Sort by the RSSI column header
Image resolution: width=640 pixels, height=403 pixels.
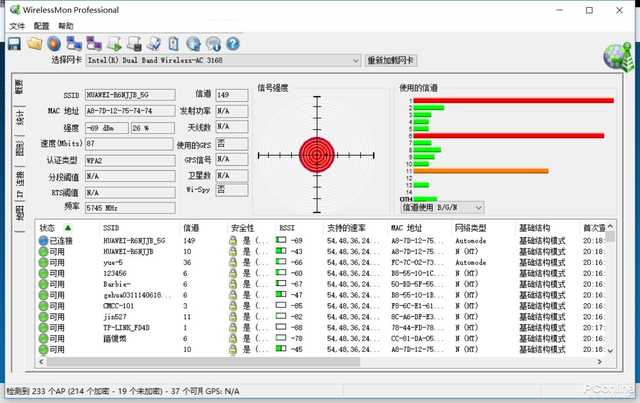(x=287, y=228)
